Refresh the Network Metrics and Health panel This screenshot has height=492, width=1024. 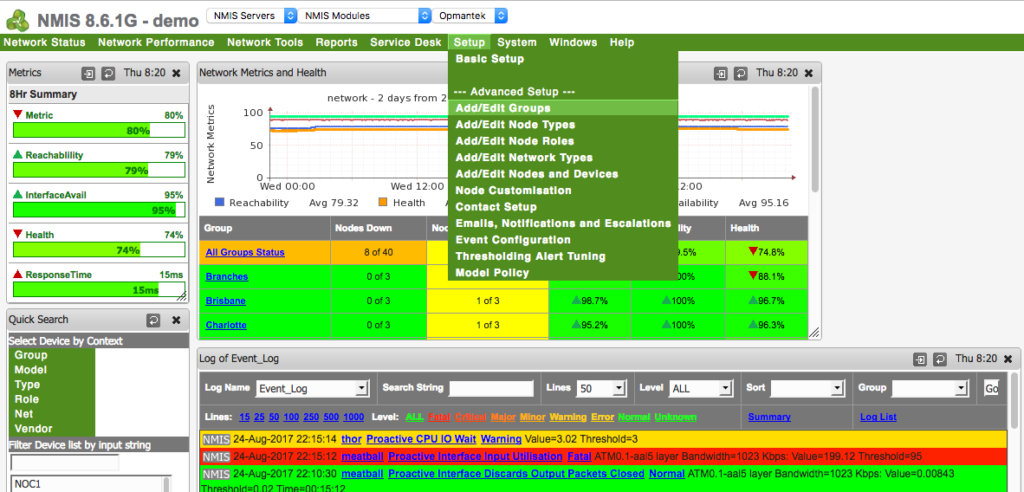tap(740, 73)
